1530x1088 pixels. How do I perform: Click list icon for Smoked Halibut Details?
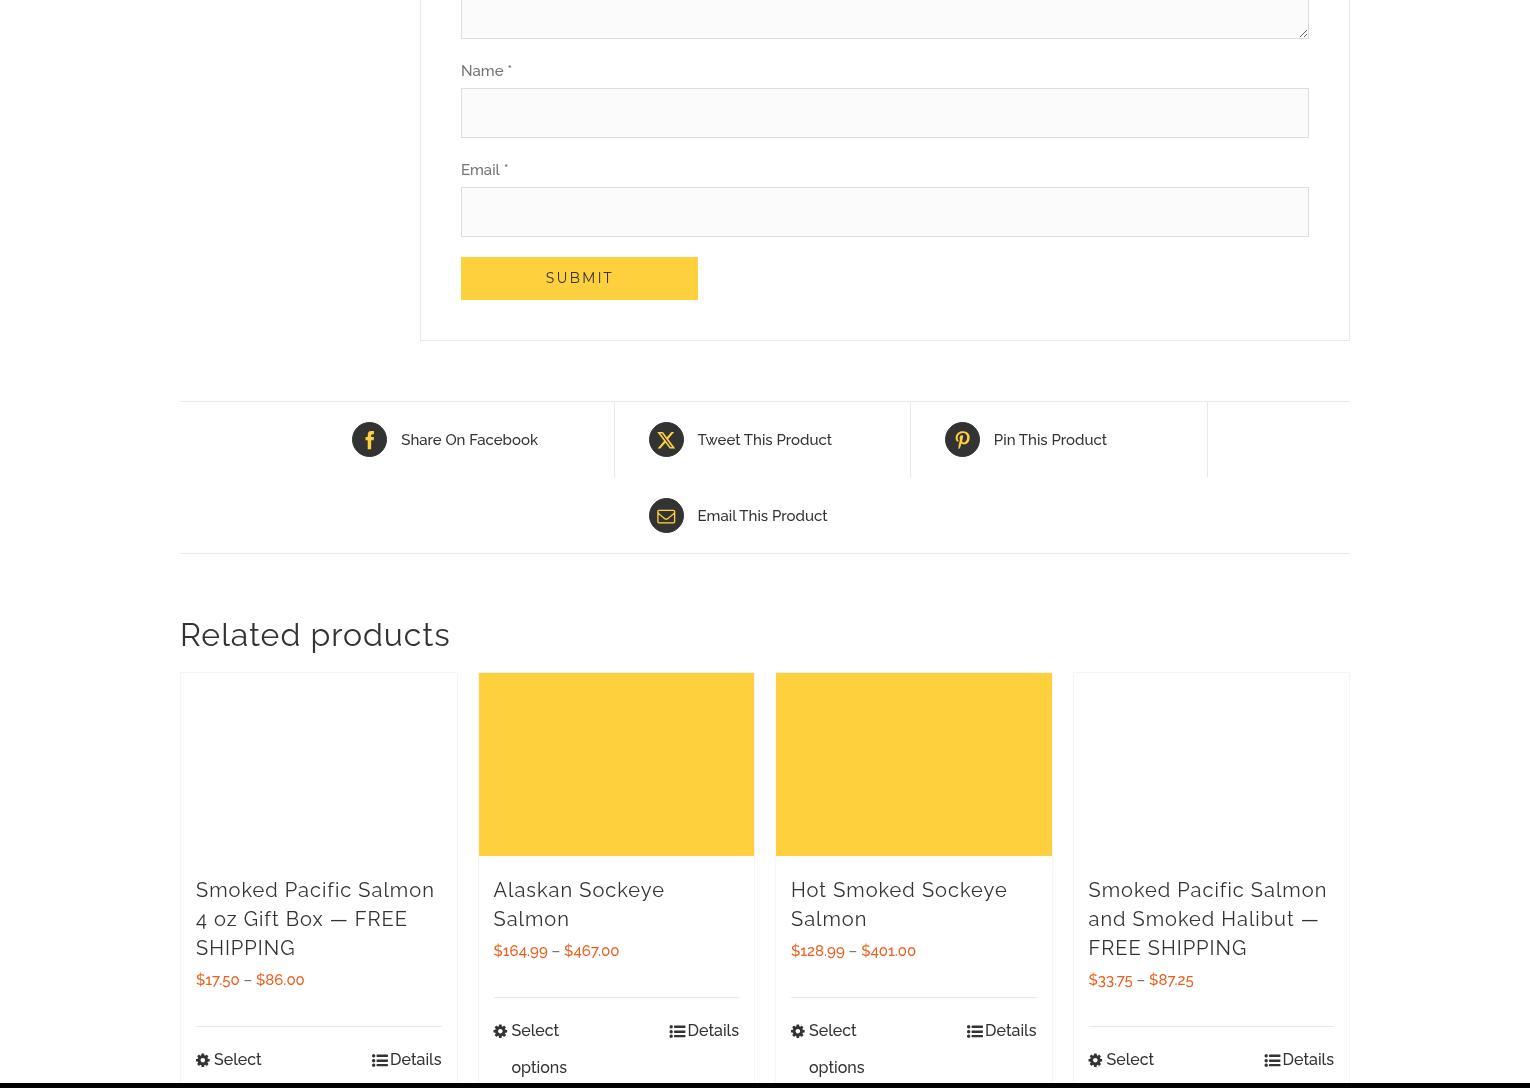coord(1272,1060)
